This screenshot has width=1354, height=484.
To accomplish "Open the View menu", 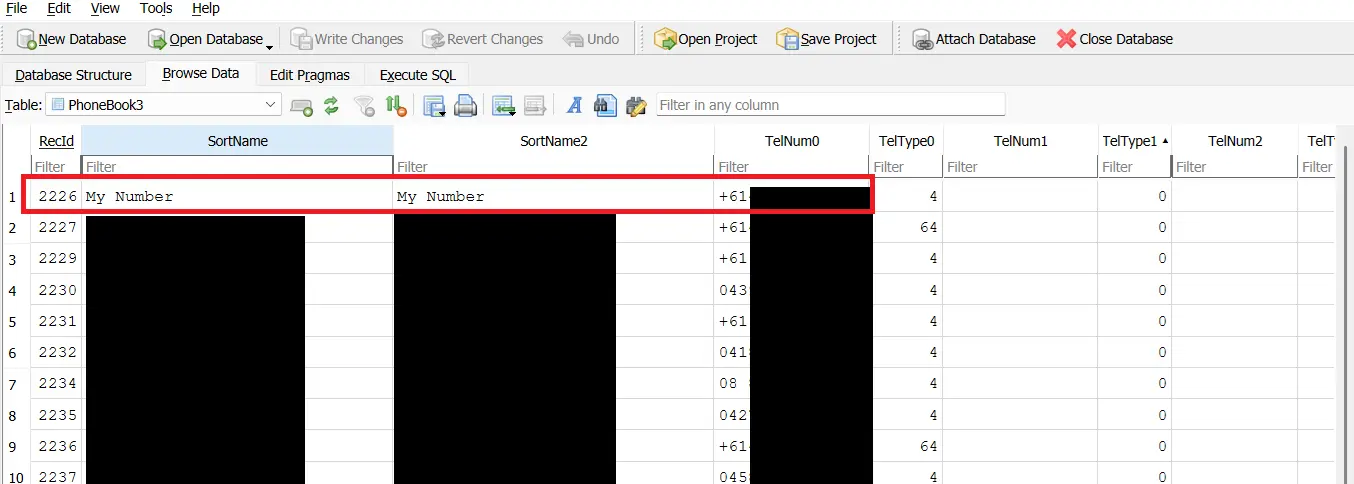I will click(x=105, y=8).
